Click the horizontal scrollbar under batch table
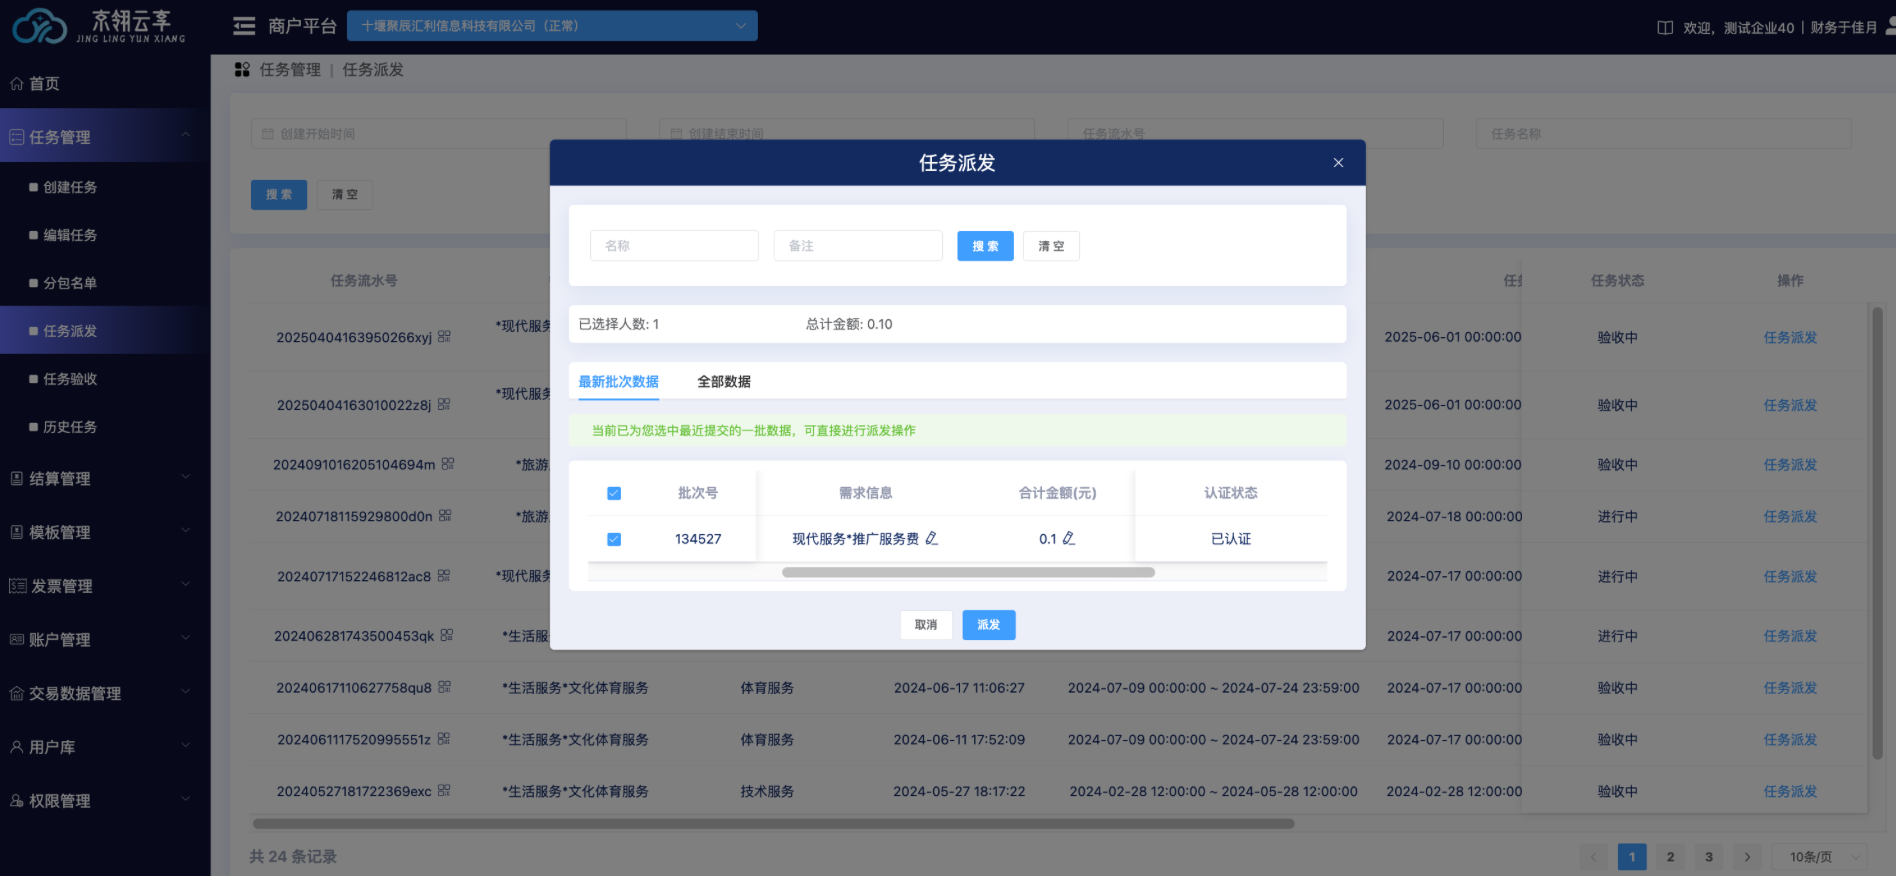The height and width of the screenshot is (876, 1896). tap(968, 573)
